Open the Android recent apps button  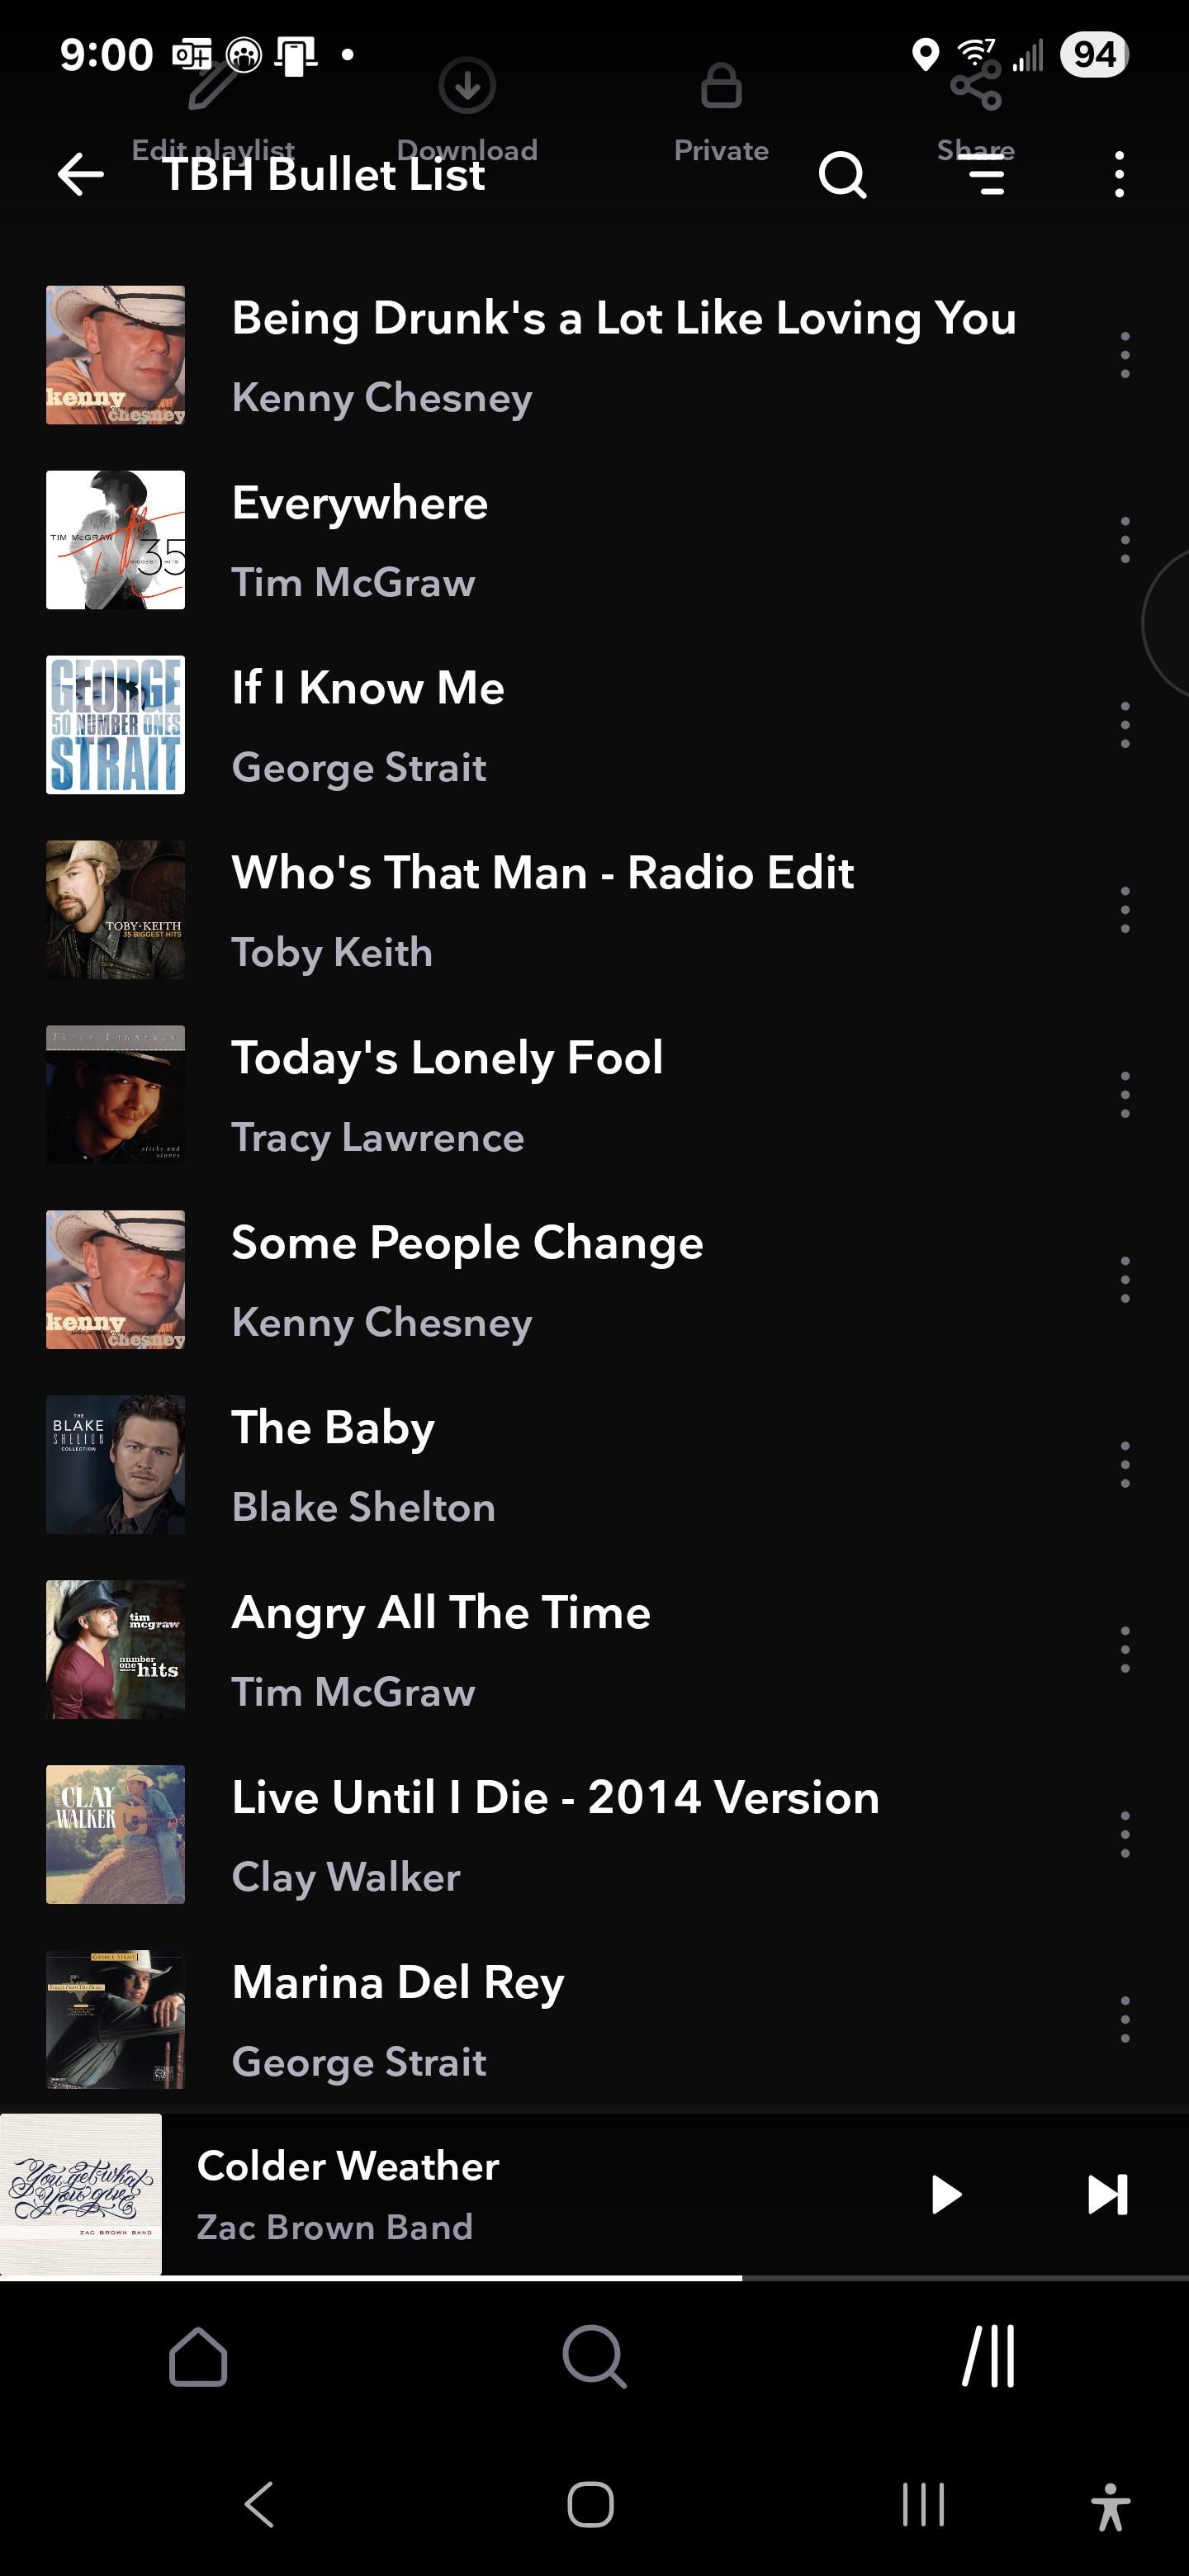pos(922,2505)
